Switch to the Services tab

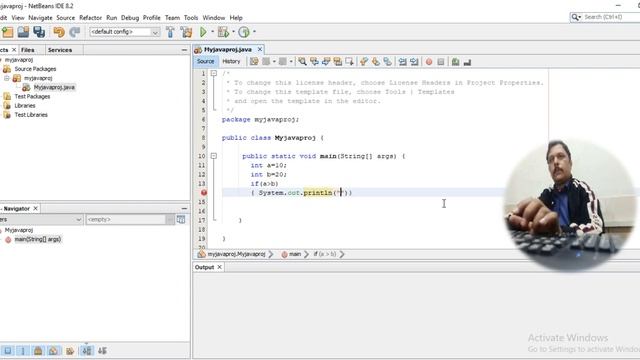[x=60, y=50]
